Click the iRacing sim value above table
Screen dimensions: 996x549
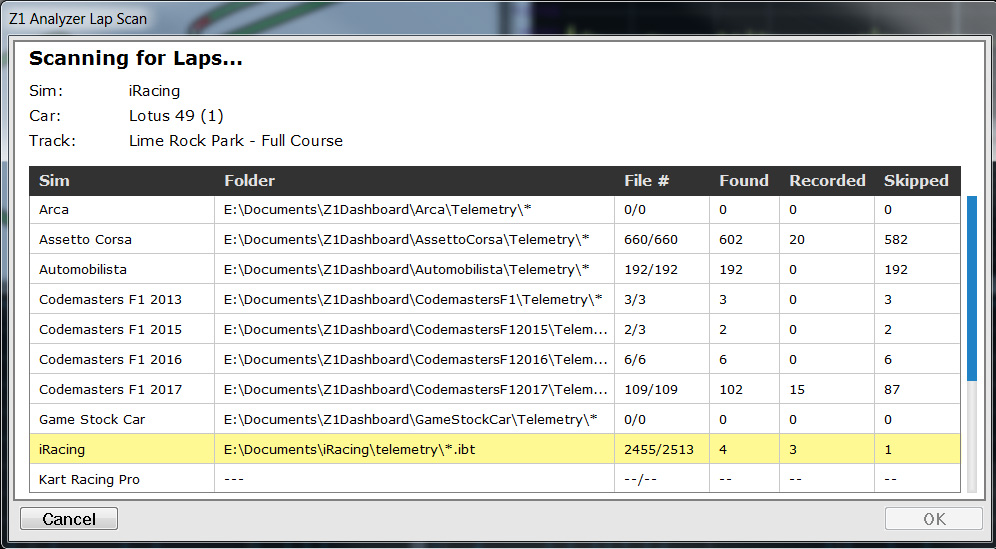coord(154,91)
